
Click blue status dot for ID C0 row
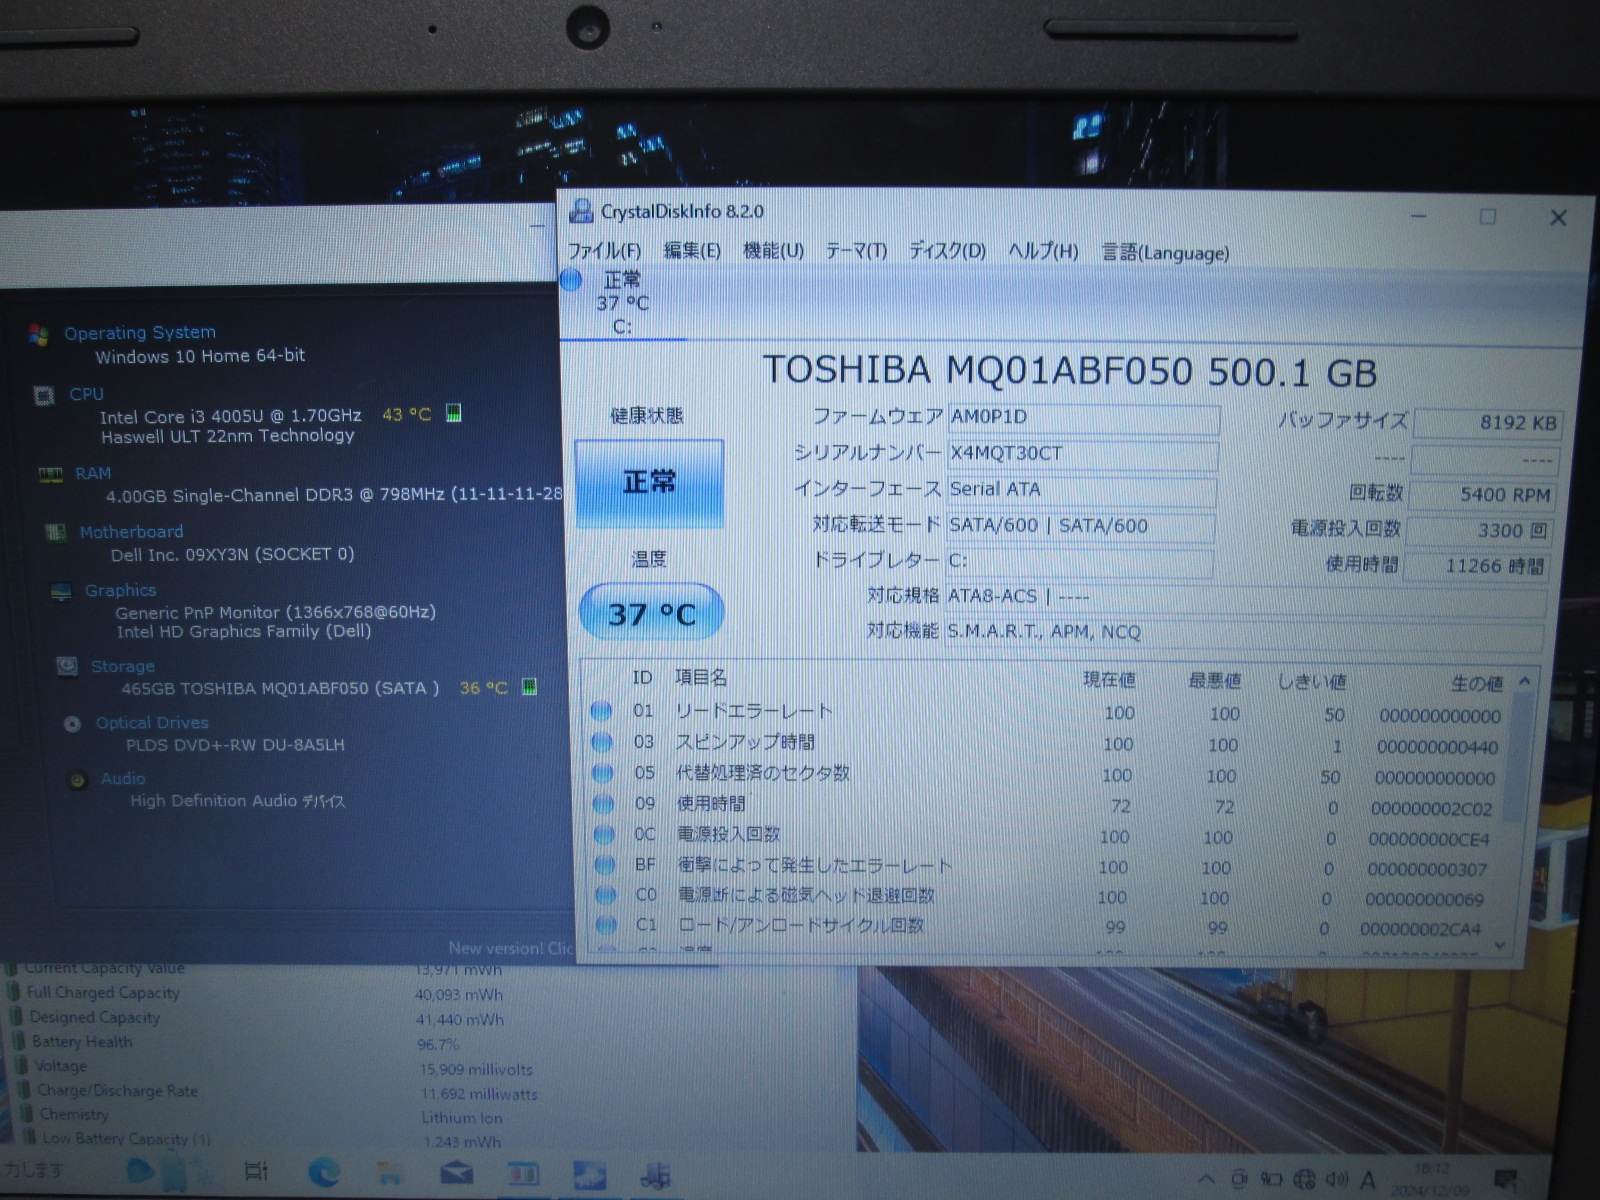(x=606, y=895)
